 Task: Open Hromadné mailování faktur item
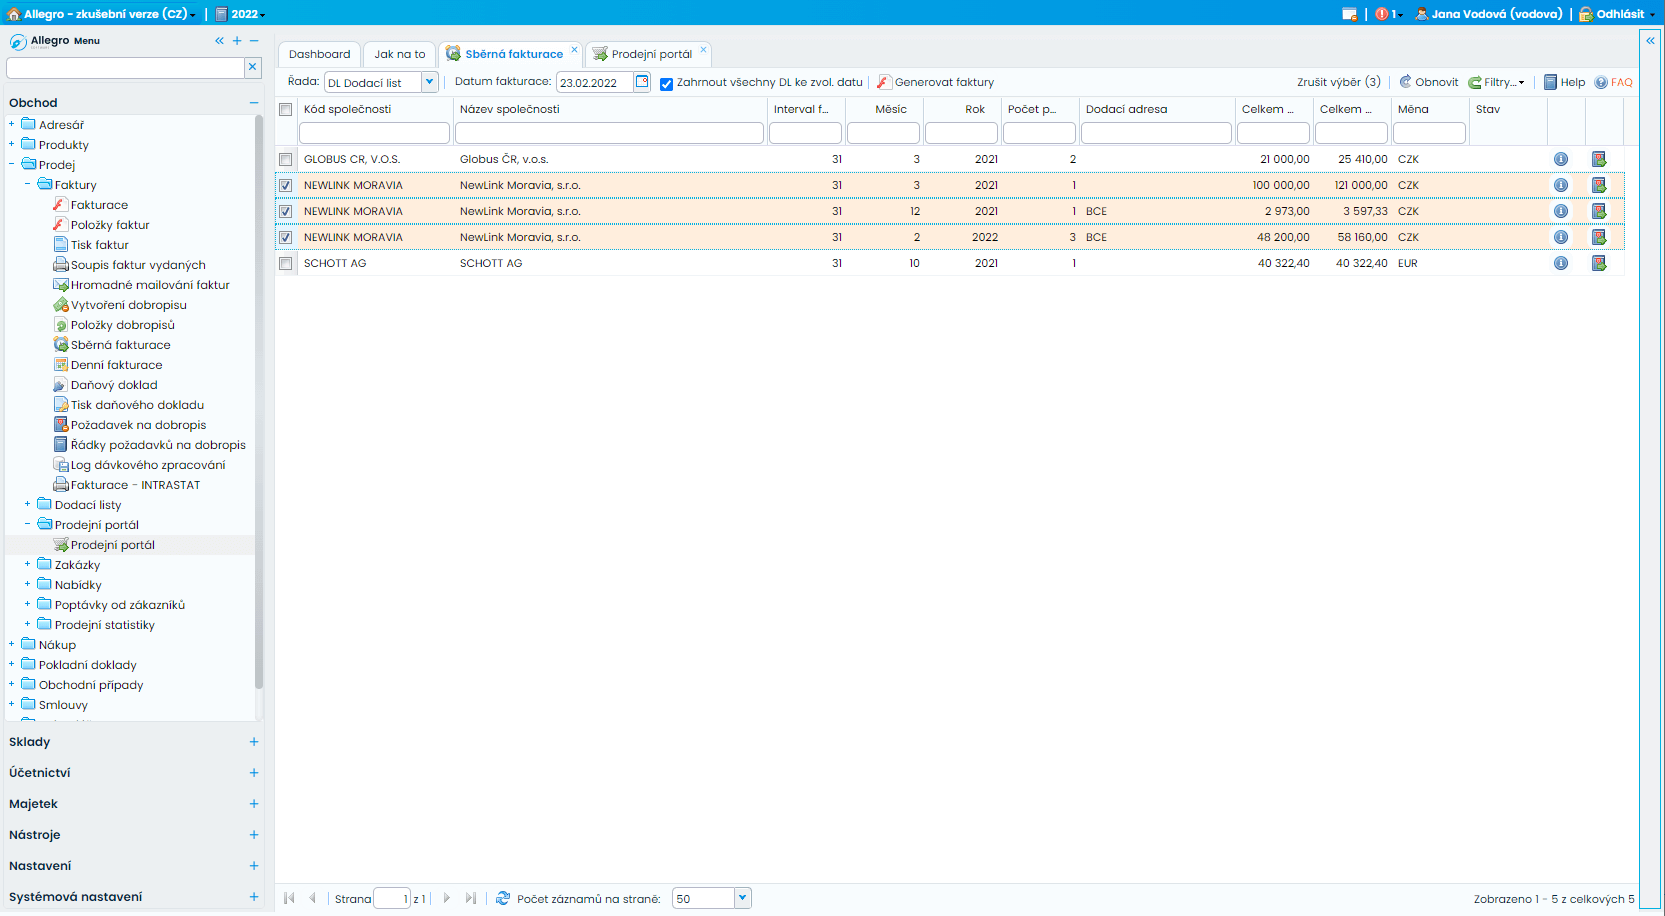pos(141,285)
